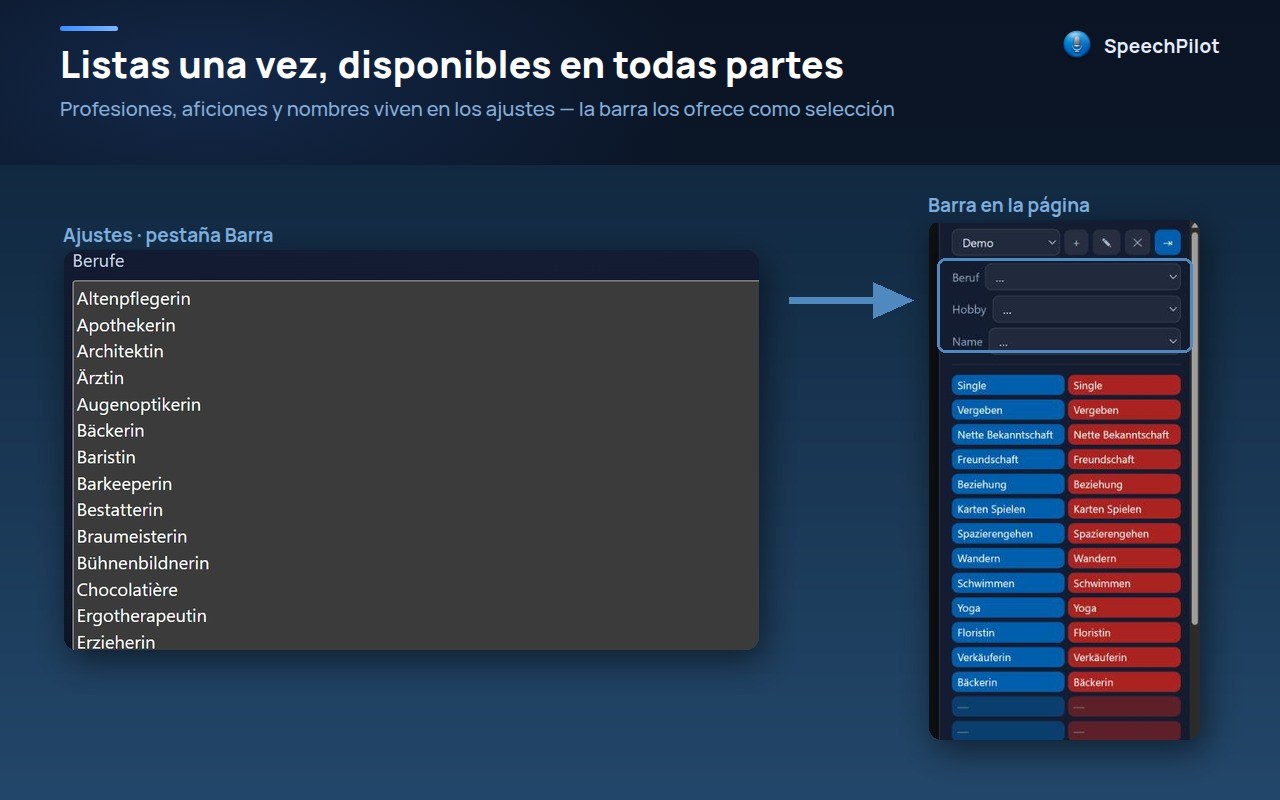The height and width of the screenshot is (800, 1280).
Task: Select the blue Vergeben button
Action: [1008, 410]
